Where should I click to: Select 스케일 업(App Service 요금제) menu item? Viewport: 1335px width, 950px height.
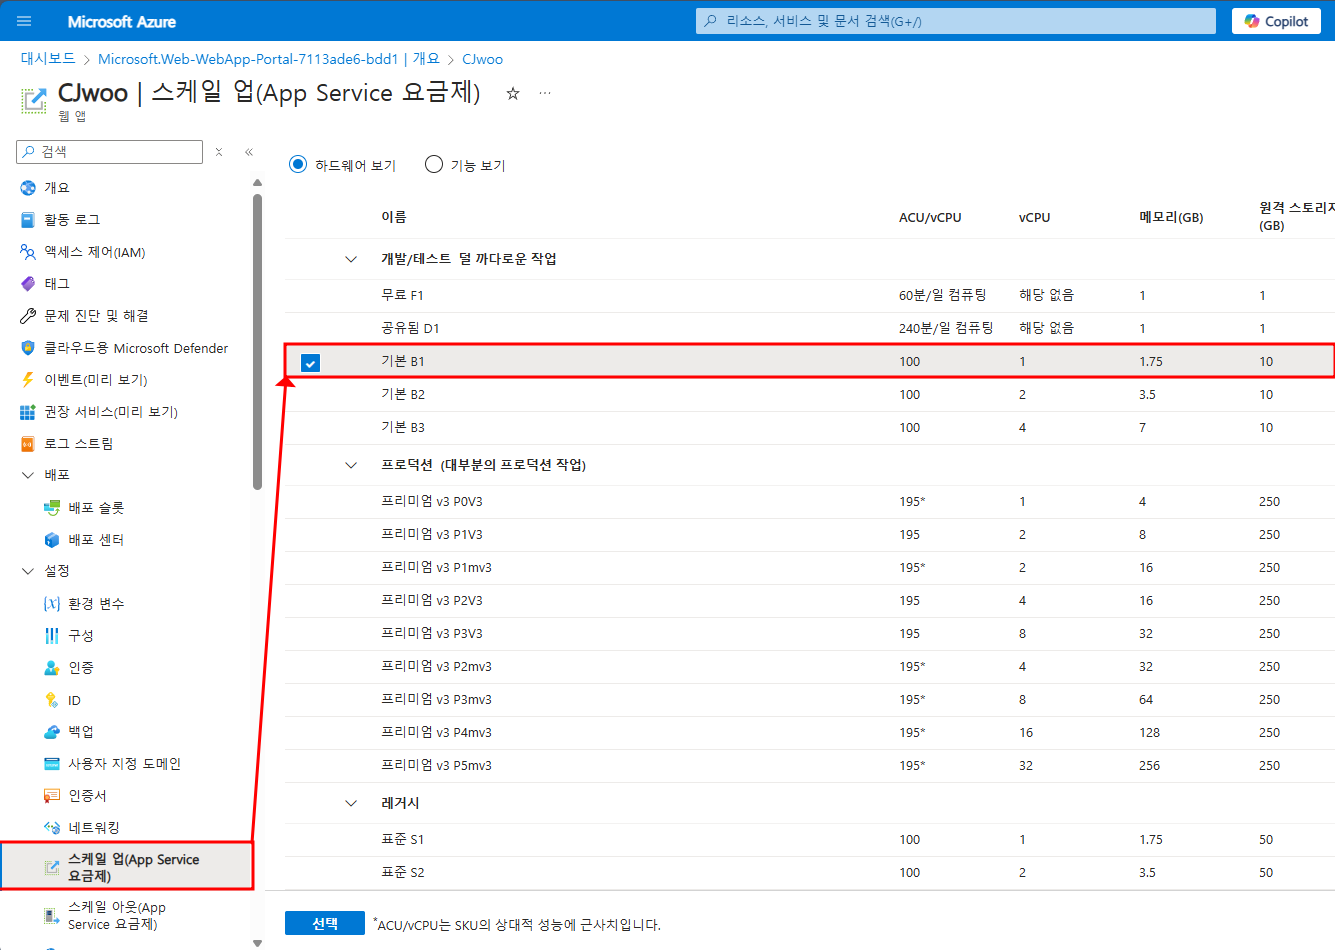(126, 867)
